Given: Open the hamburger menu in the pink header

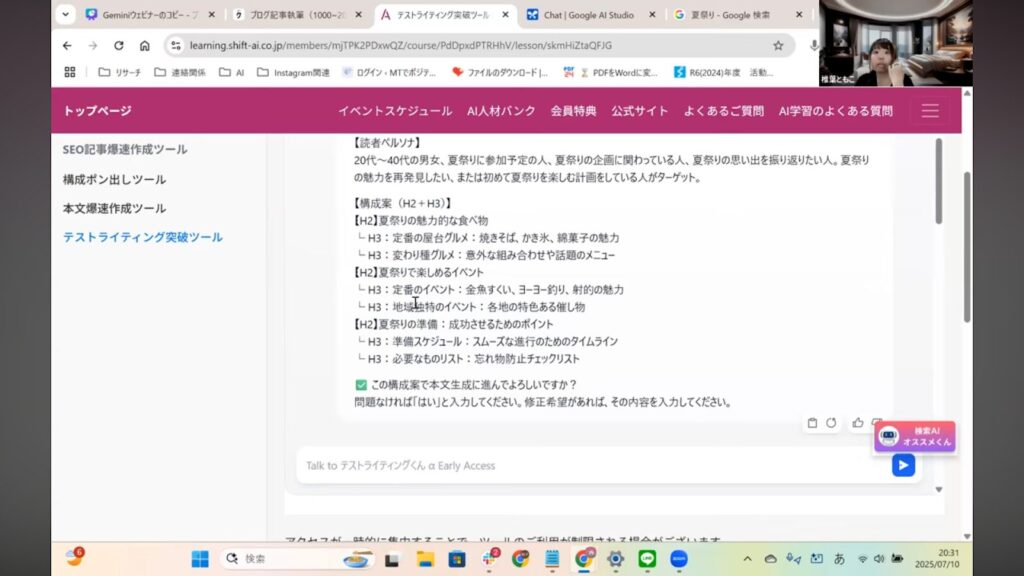Looking at the screenshot, I should (x=930, y=111).
